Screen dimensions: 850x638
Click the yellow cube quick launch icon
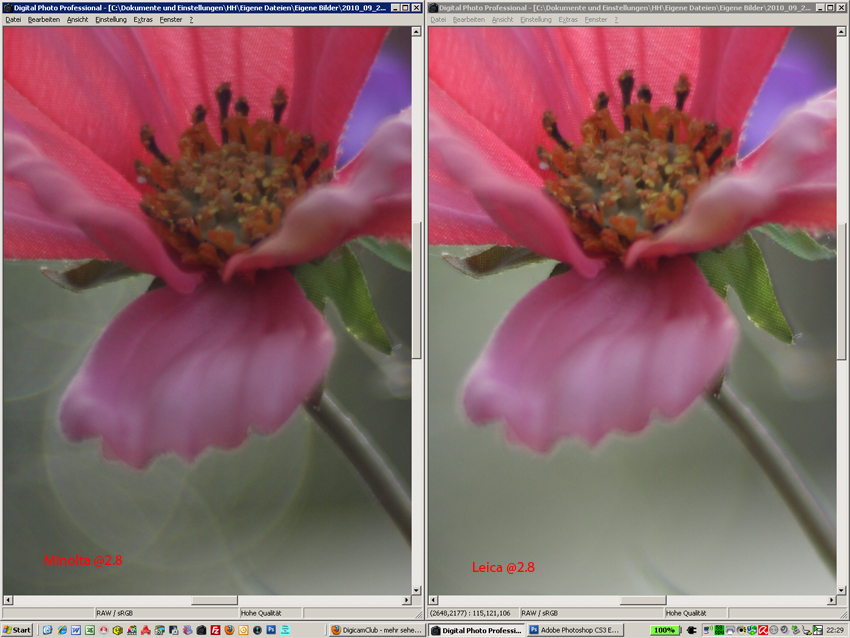tap(118, 630)
